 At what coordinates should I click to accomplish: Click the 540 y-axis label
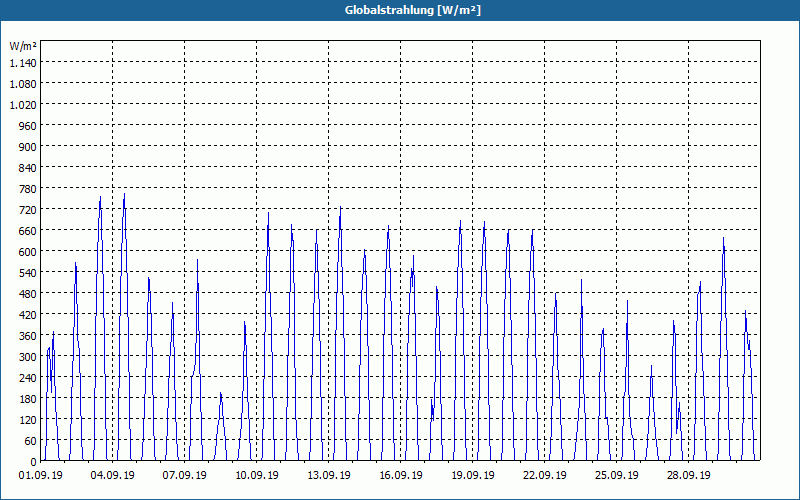coord(29,273)
